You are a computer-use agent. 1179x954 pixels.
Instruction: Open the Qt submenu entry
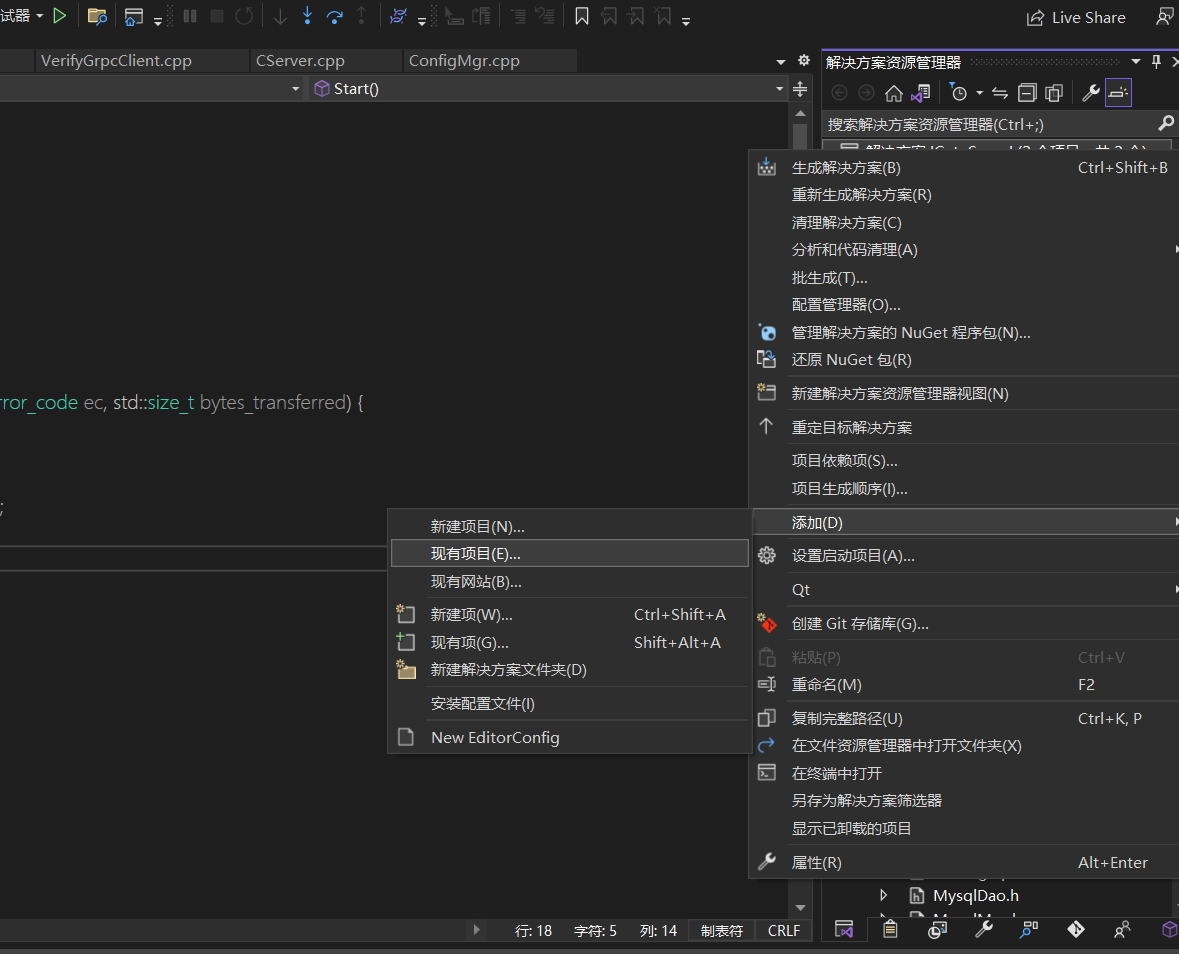click(964, 589)
